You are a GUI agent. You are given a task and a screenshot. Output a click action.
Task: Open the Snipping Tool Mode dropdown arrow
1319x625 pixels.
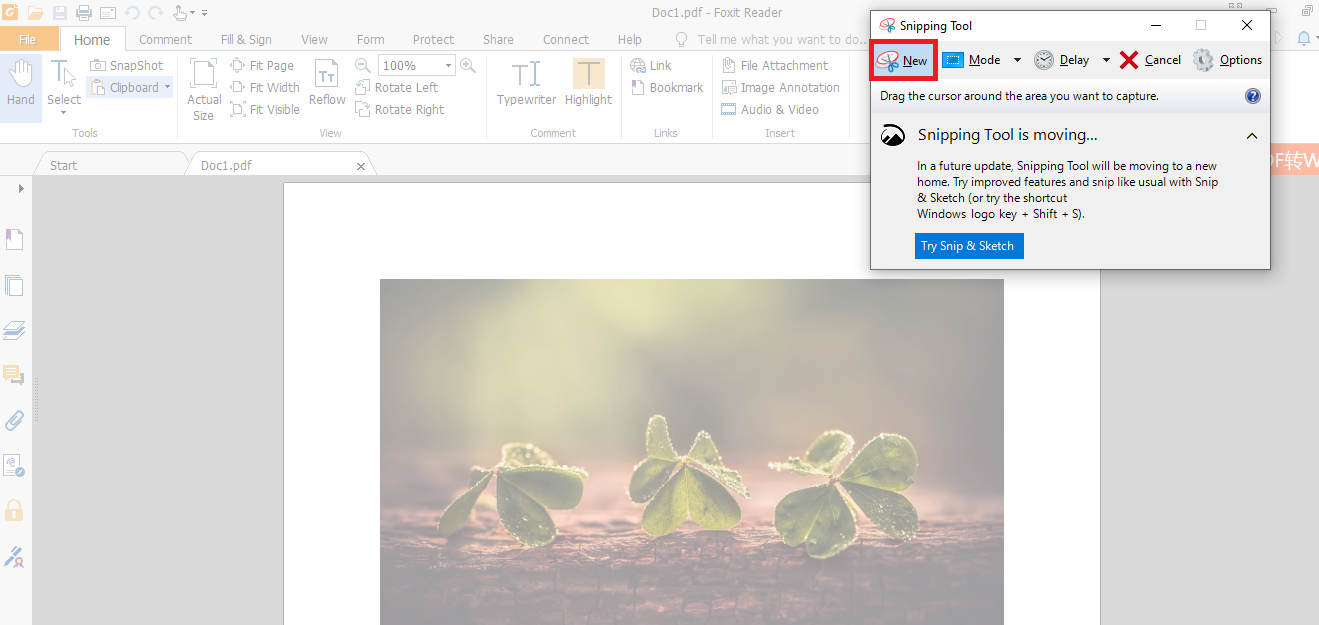1017,60
